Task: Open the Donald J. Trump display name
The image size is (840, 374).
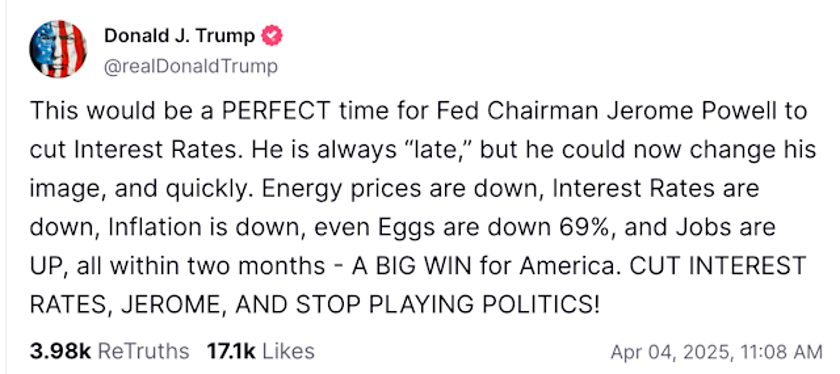Action: [x=179, y=36]
